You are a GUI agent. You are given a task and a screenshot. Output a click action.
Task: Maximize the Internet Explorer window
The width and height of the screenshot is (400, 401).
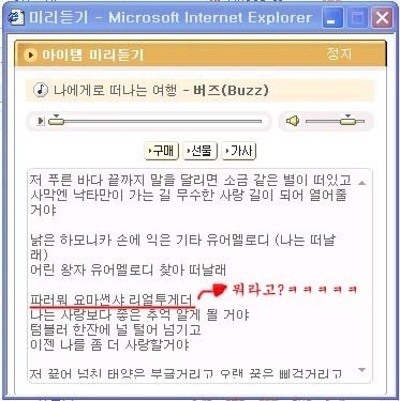[x=357, y=18]
